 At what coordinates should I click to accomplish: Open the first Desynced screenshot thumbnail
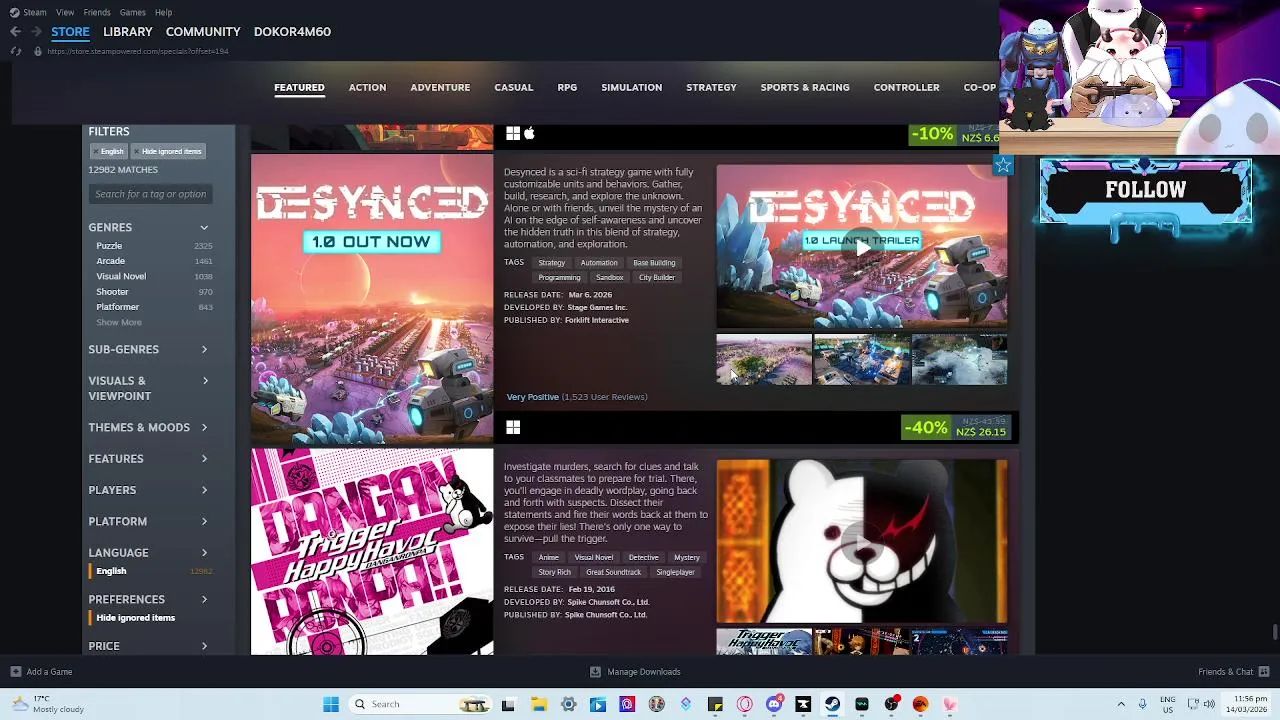pyautogui.click(x=764, y=360)
